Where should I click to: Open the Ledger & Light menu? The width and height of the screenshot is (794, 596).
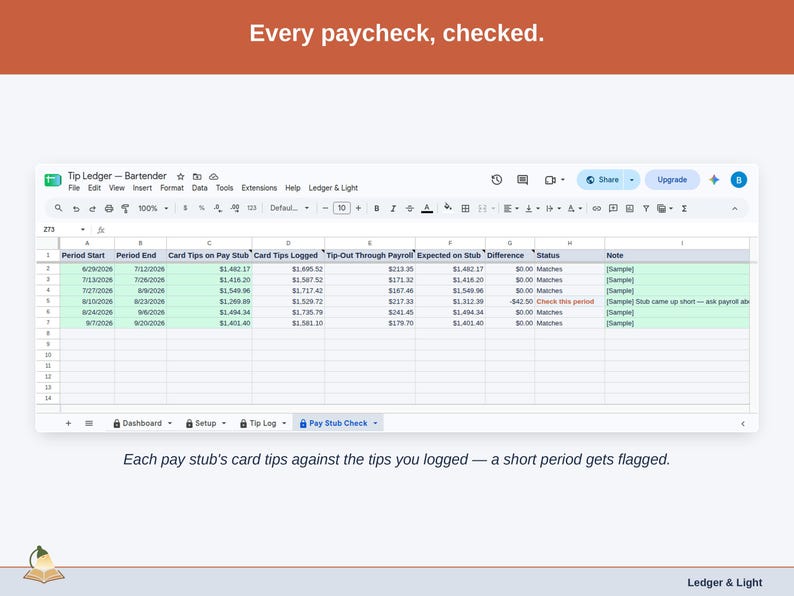[333, 188]
